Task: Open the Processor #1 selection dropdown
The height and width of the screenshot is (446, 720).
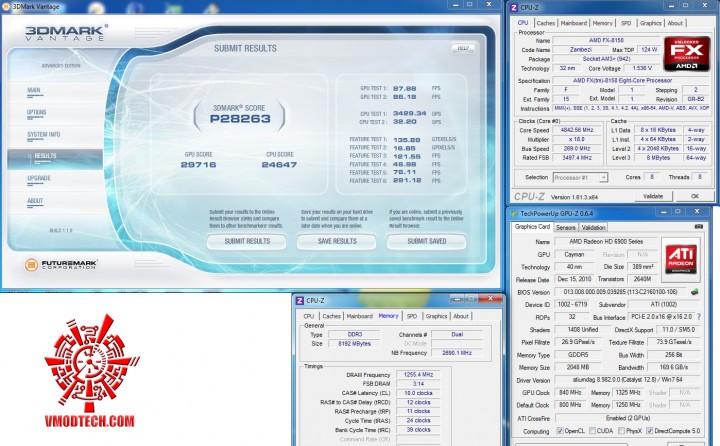Action: coord(580,177)
